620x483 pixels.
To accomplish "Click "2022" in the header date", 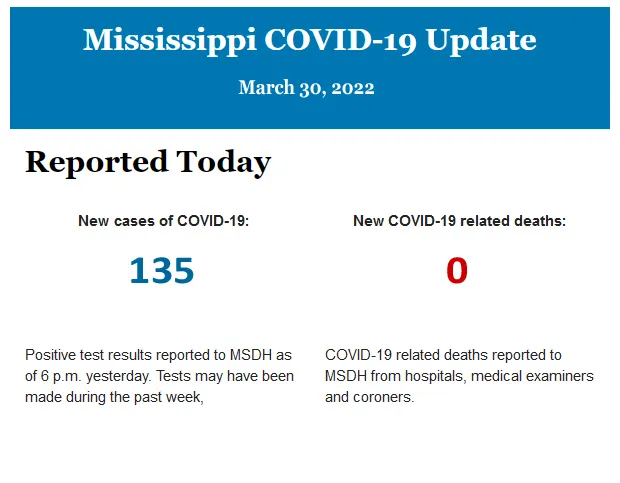I will (353, 88).
